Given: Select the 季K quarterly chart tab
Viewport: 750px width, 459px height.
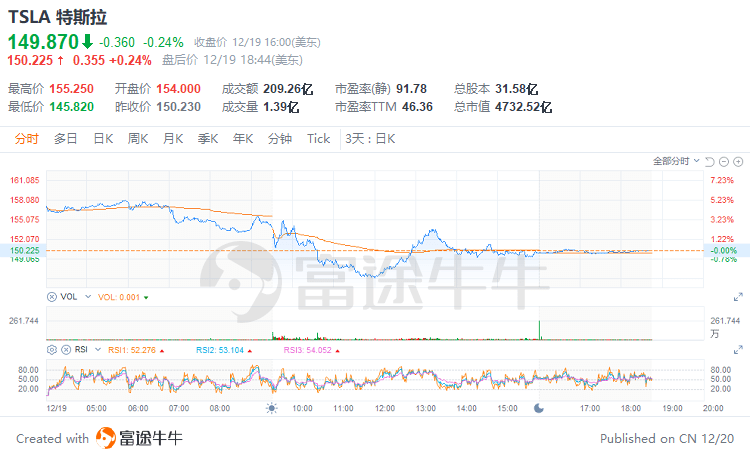Looking at the screenshot, I should [208, 139].
